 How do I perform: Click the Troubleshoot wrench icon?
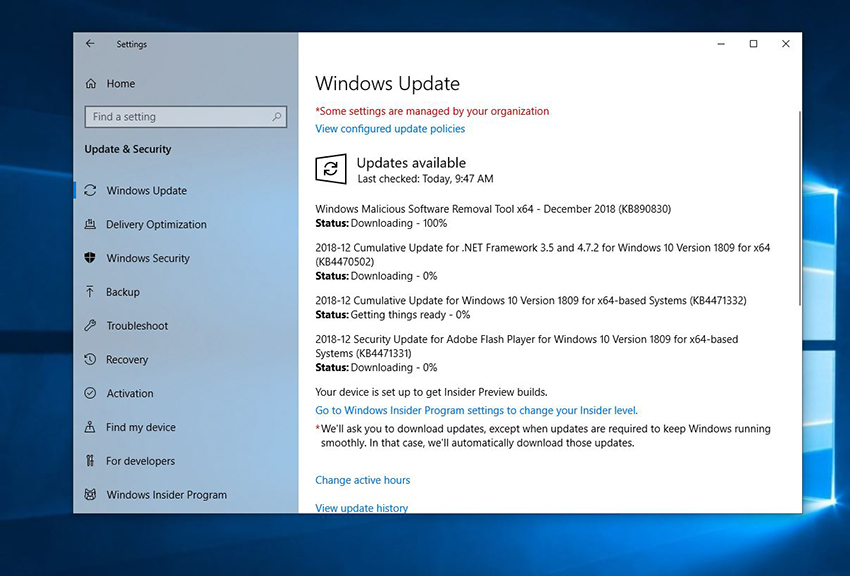pos(91,326)
